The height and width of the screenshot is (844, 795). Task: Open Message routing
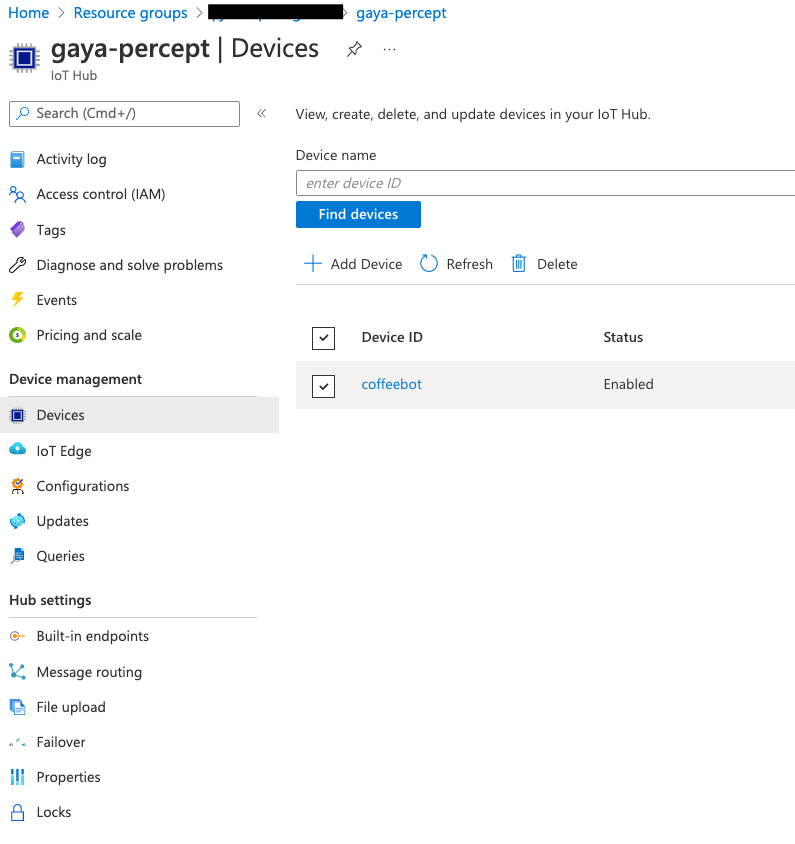[89, 672]
